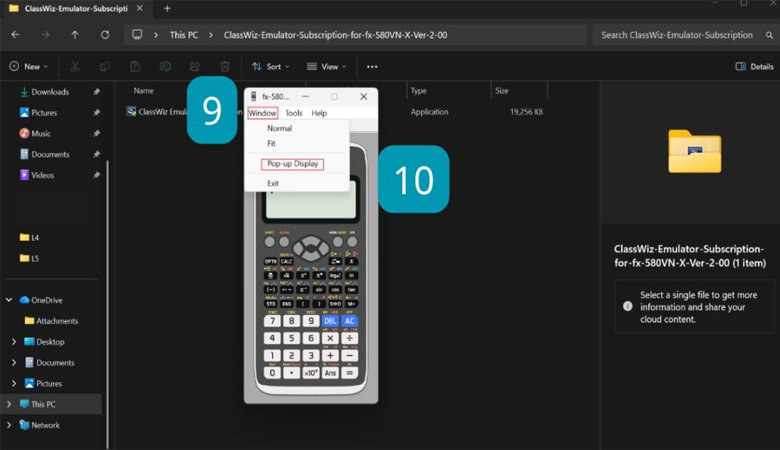The width and height of the screenshot is (780, 450).
Task: Open the L4 folder in sidebar
Action: [35, 238]
